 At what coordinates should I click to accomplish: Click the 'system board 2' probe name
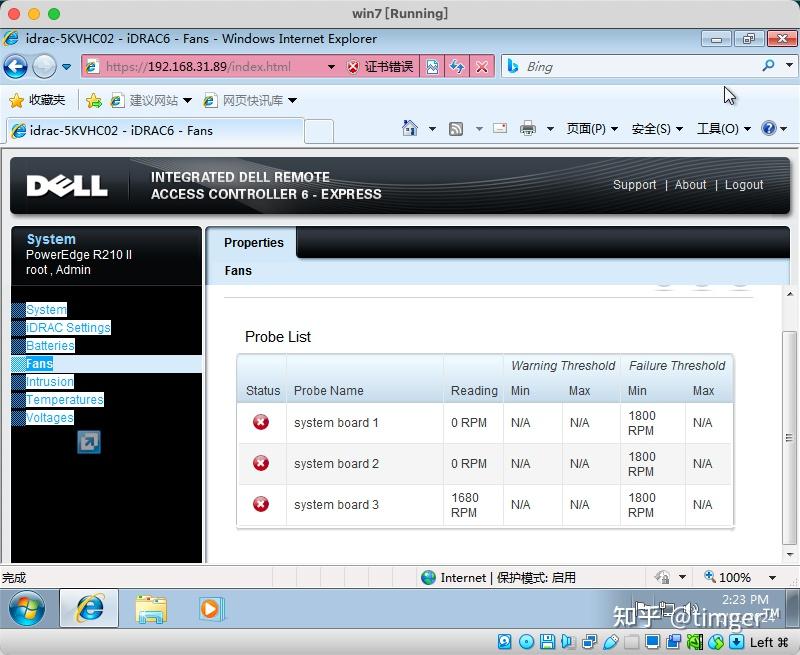(x=336, y=464)
